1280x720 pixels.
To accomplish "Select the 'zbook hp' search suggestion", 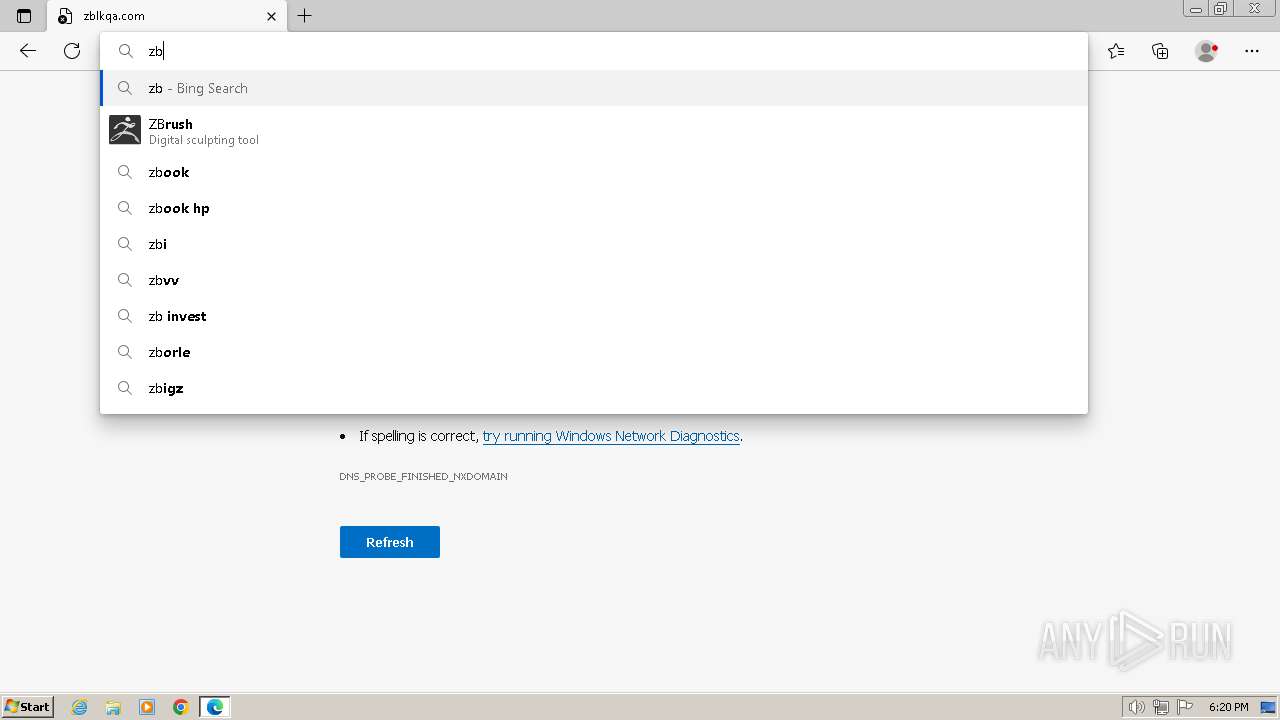I will [594, 208].
